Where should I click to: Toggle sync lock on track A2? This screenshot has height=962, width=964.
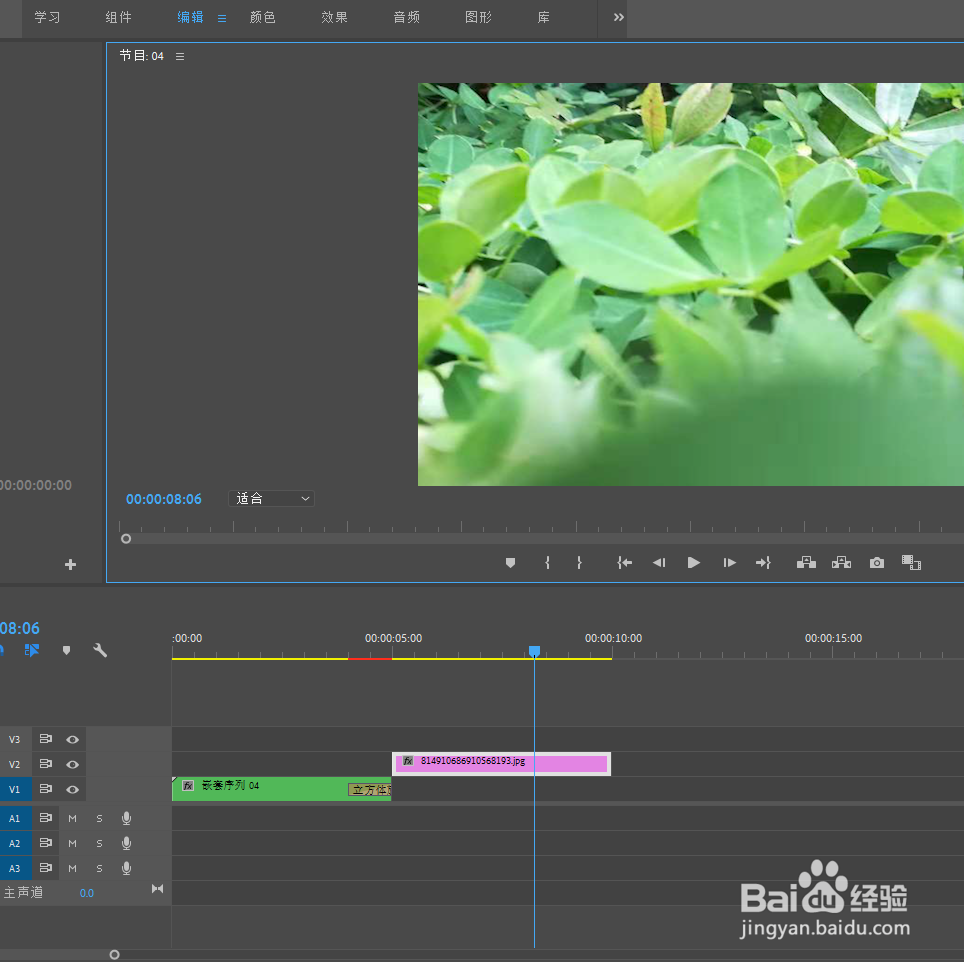pos(45,842)
